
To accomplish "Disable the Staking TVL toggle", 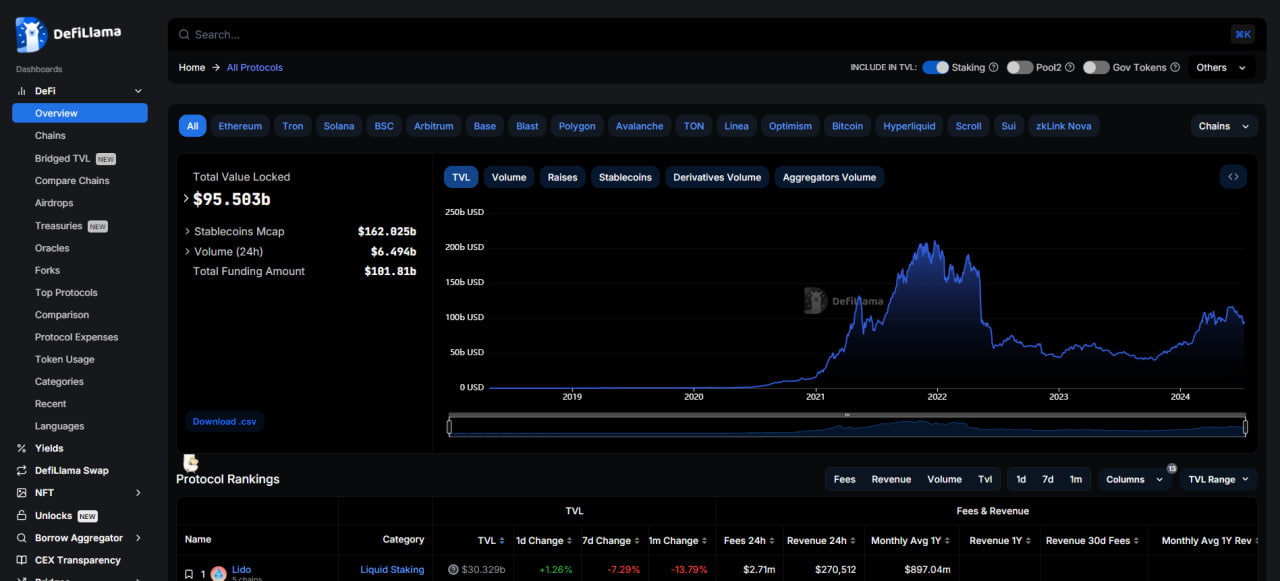I will tap(935, 67).
